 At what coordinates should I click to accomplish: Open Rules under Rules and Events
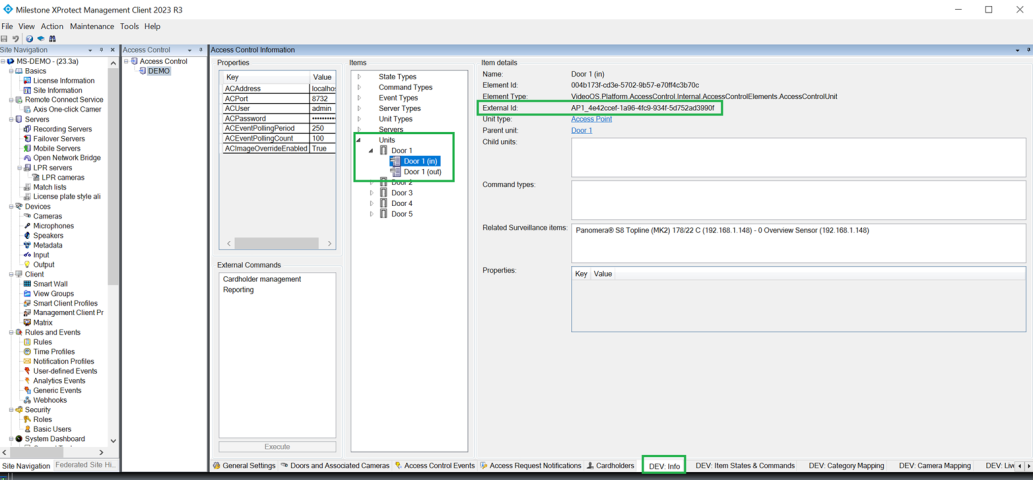point(43,342)
